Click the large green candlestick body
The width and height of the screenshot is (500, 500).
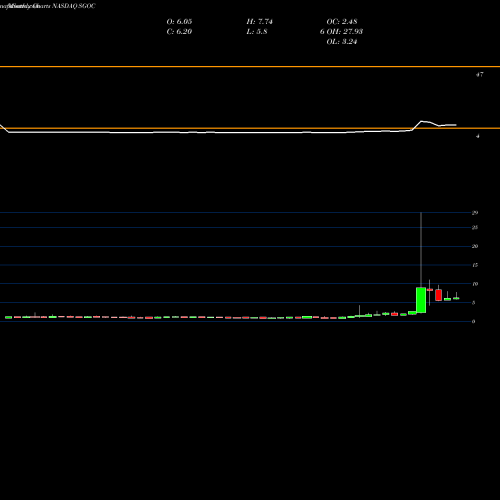click(421, 300)
